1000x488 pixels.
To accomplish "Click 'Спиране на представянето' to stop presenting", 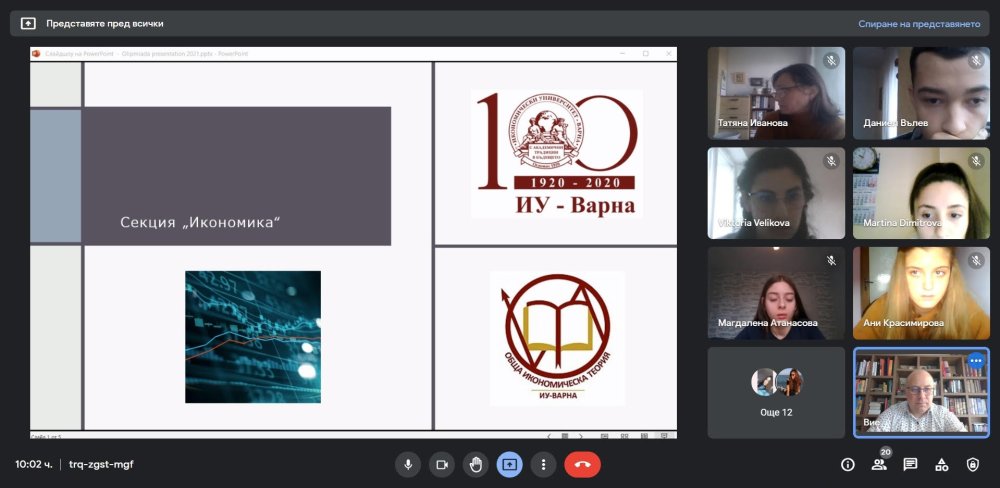I will coord(918,24).
